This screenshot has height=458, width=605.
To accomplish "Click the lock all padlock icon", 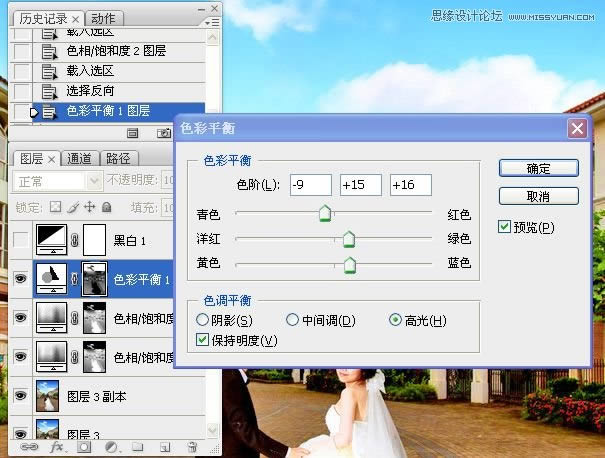I will [x=107, y=207].
